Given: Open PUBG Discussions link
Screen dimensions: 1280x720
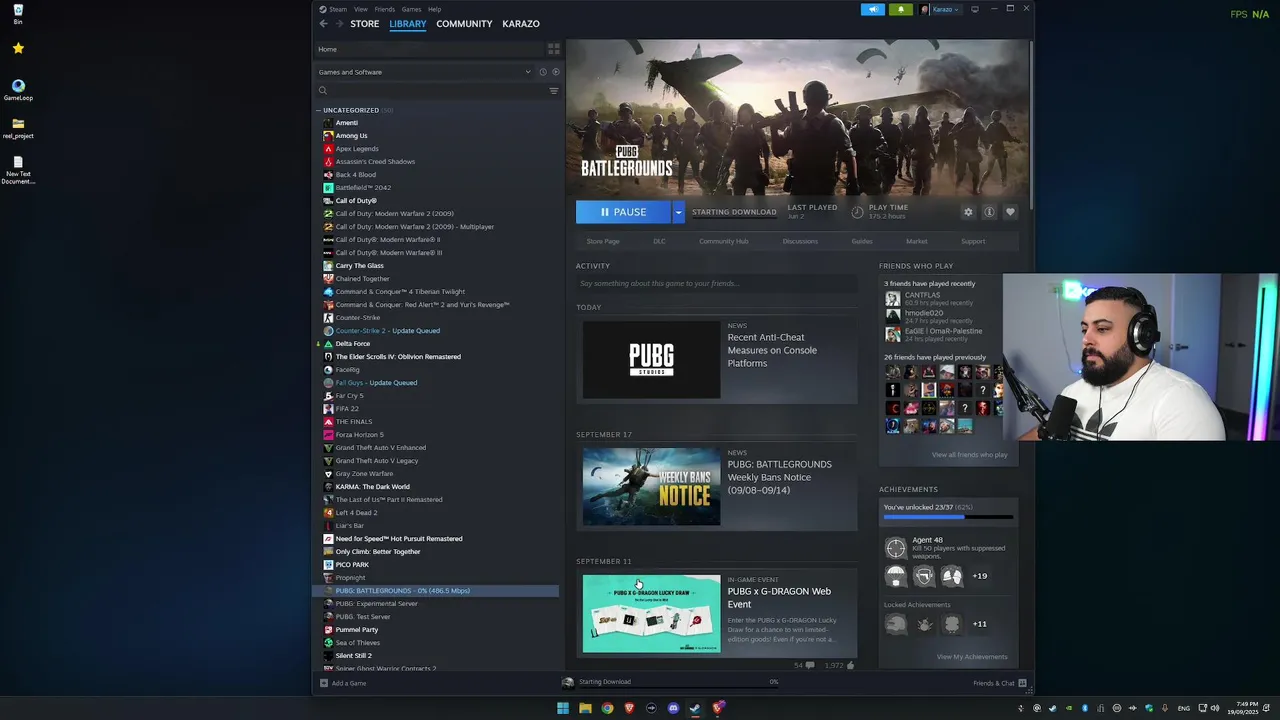Looking at the screenshot, I should (x=800, y=241).
